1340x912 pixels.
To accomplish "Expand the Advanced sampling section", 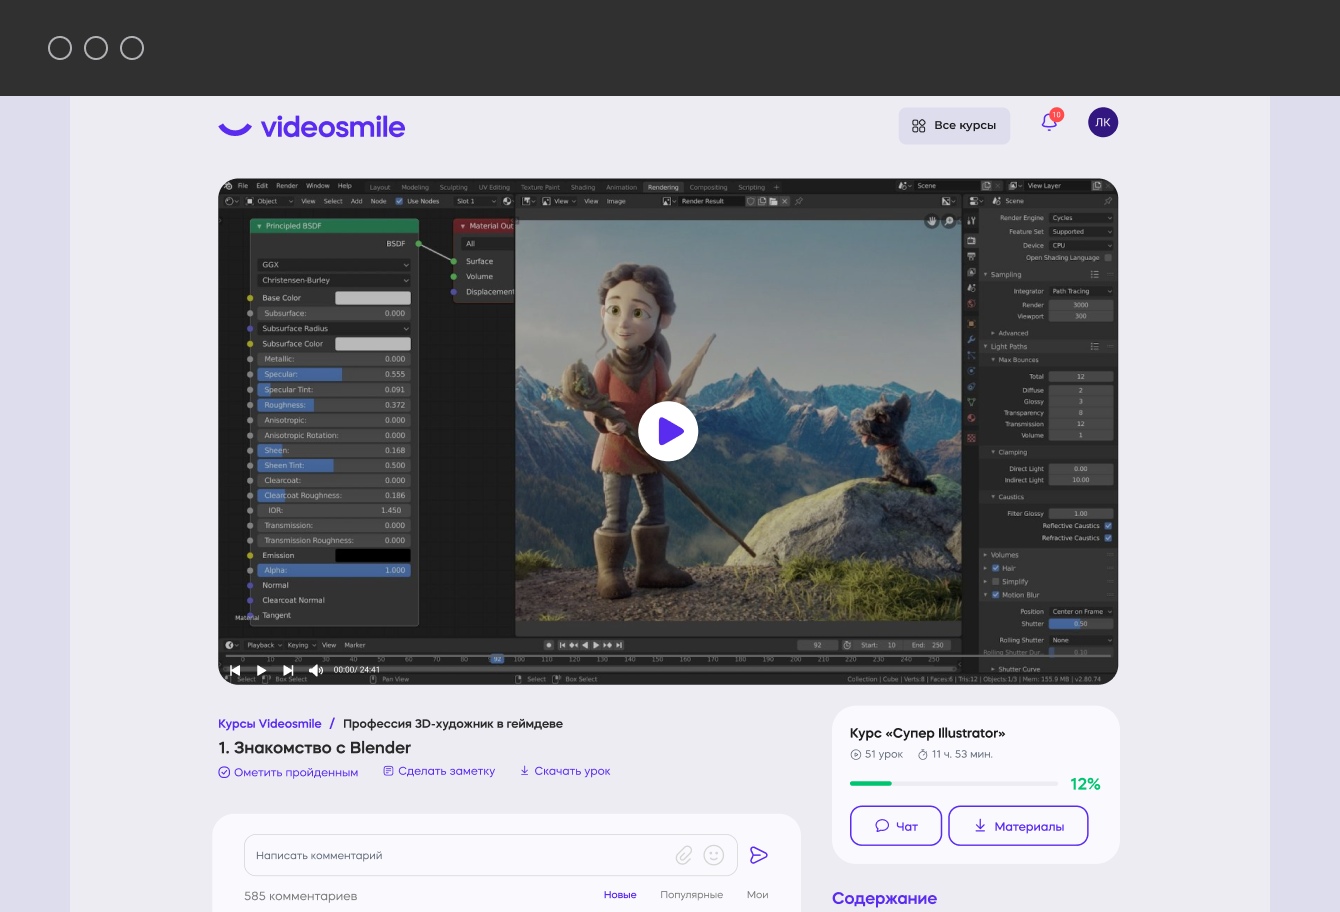I will (1010, 333).
